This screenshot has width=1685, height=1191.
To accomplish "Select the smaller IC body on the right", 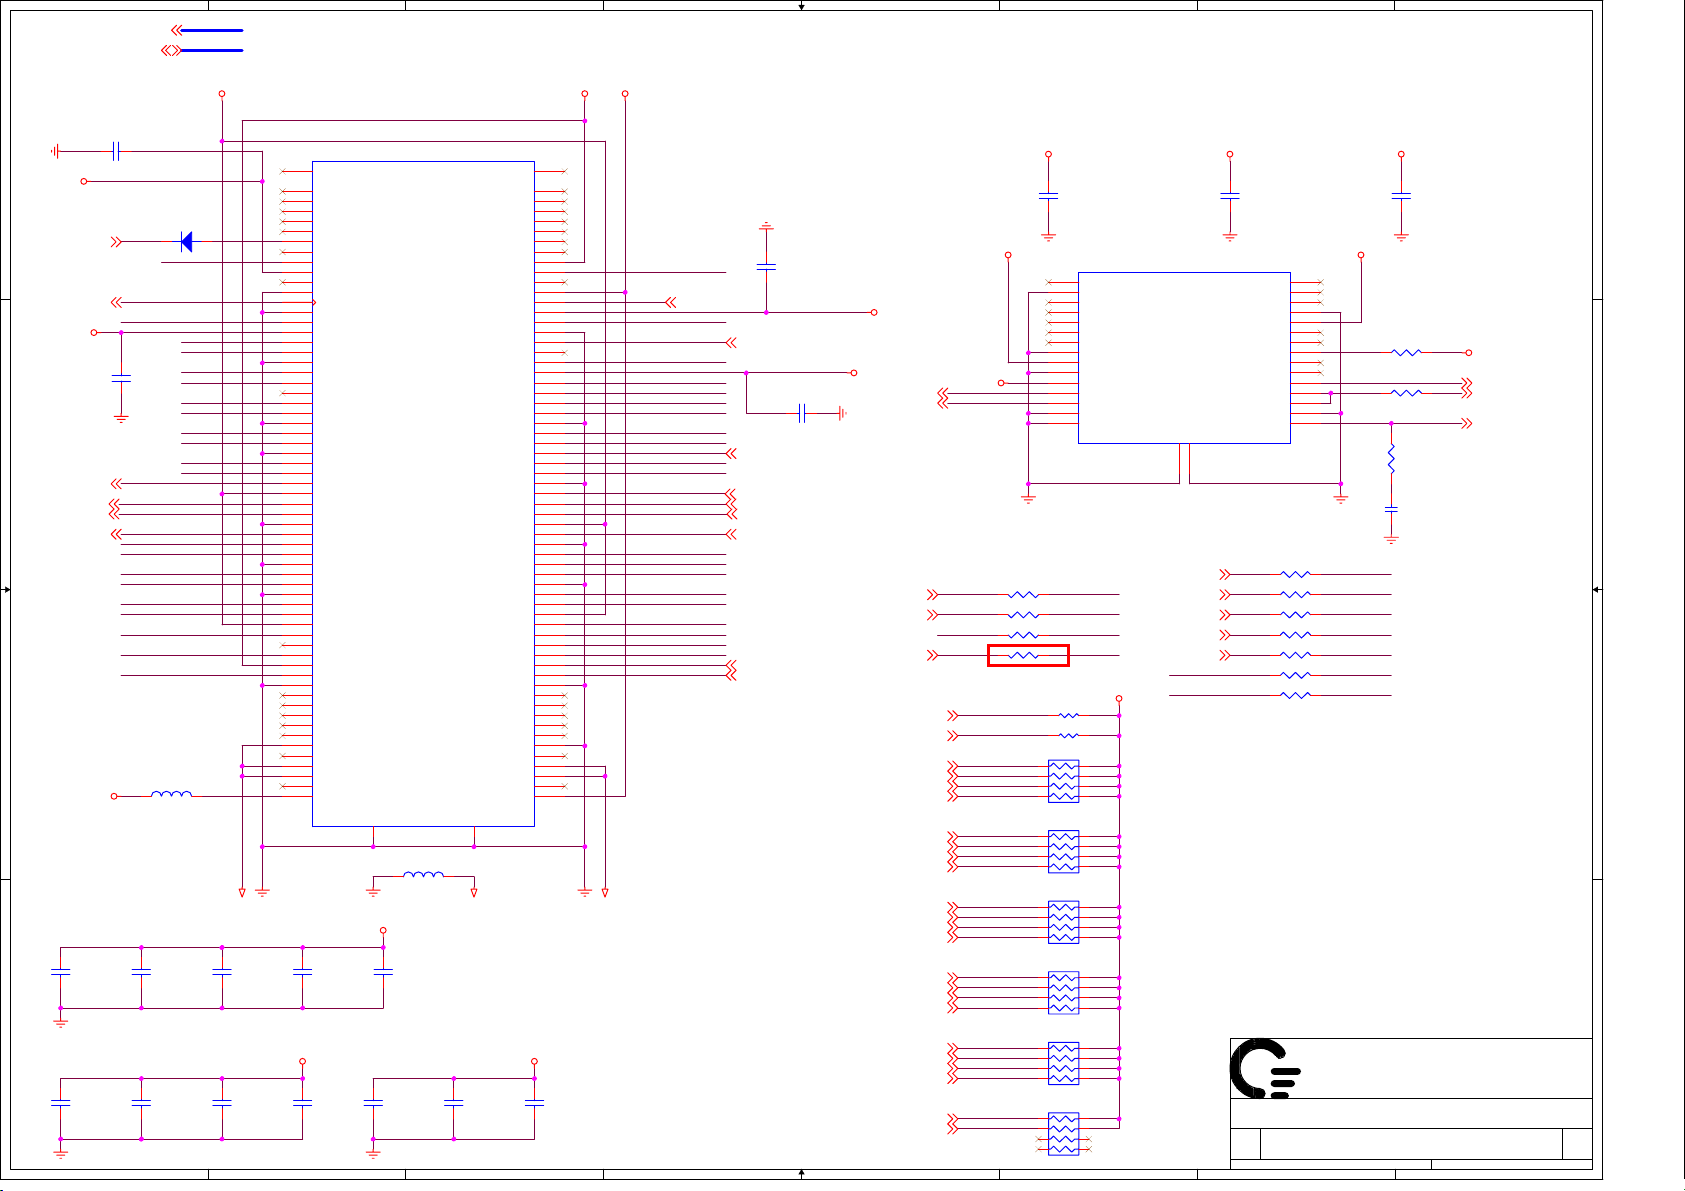I will [1184, 358].
